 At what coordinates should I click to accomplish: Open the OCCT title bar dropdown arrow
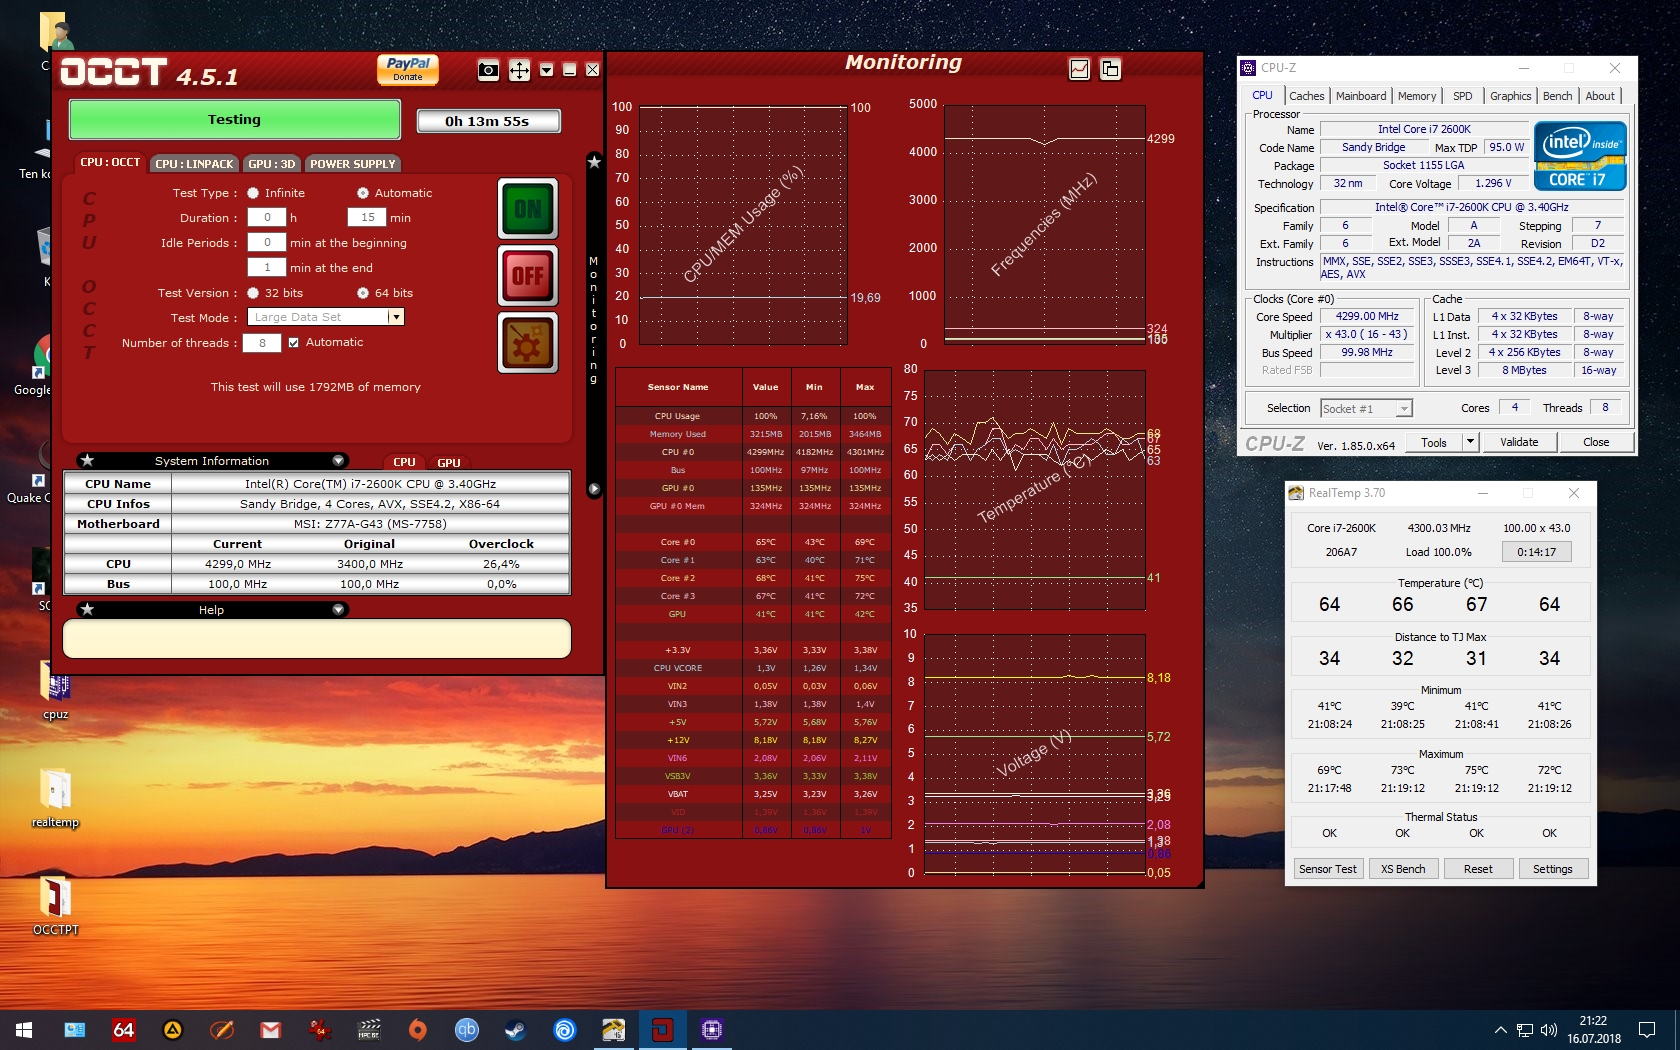coord(546,70)
